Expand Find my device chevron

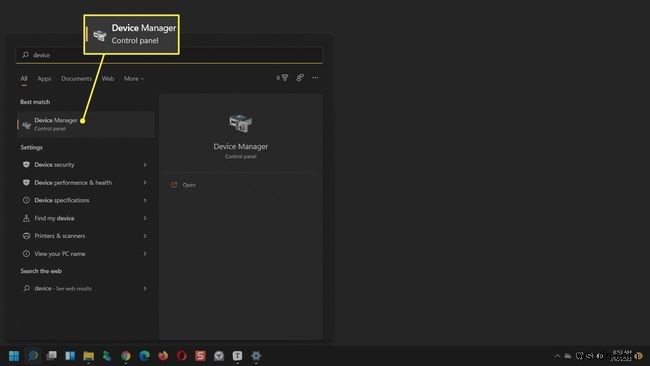click(145, 218)
